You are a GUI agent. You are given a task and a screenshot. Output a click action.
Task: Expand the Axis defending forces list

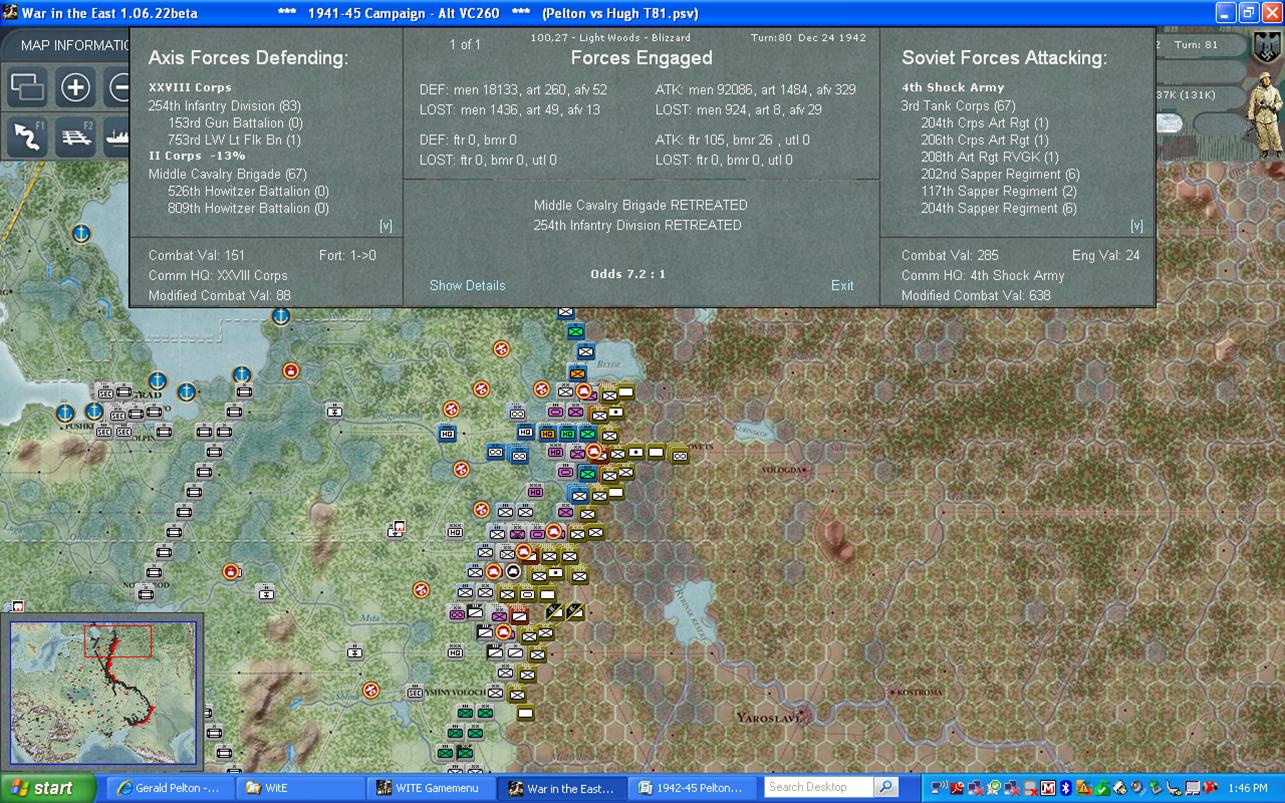pos(385,226)
